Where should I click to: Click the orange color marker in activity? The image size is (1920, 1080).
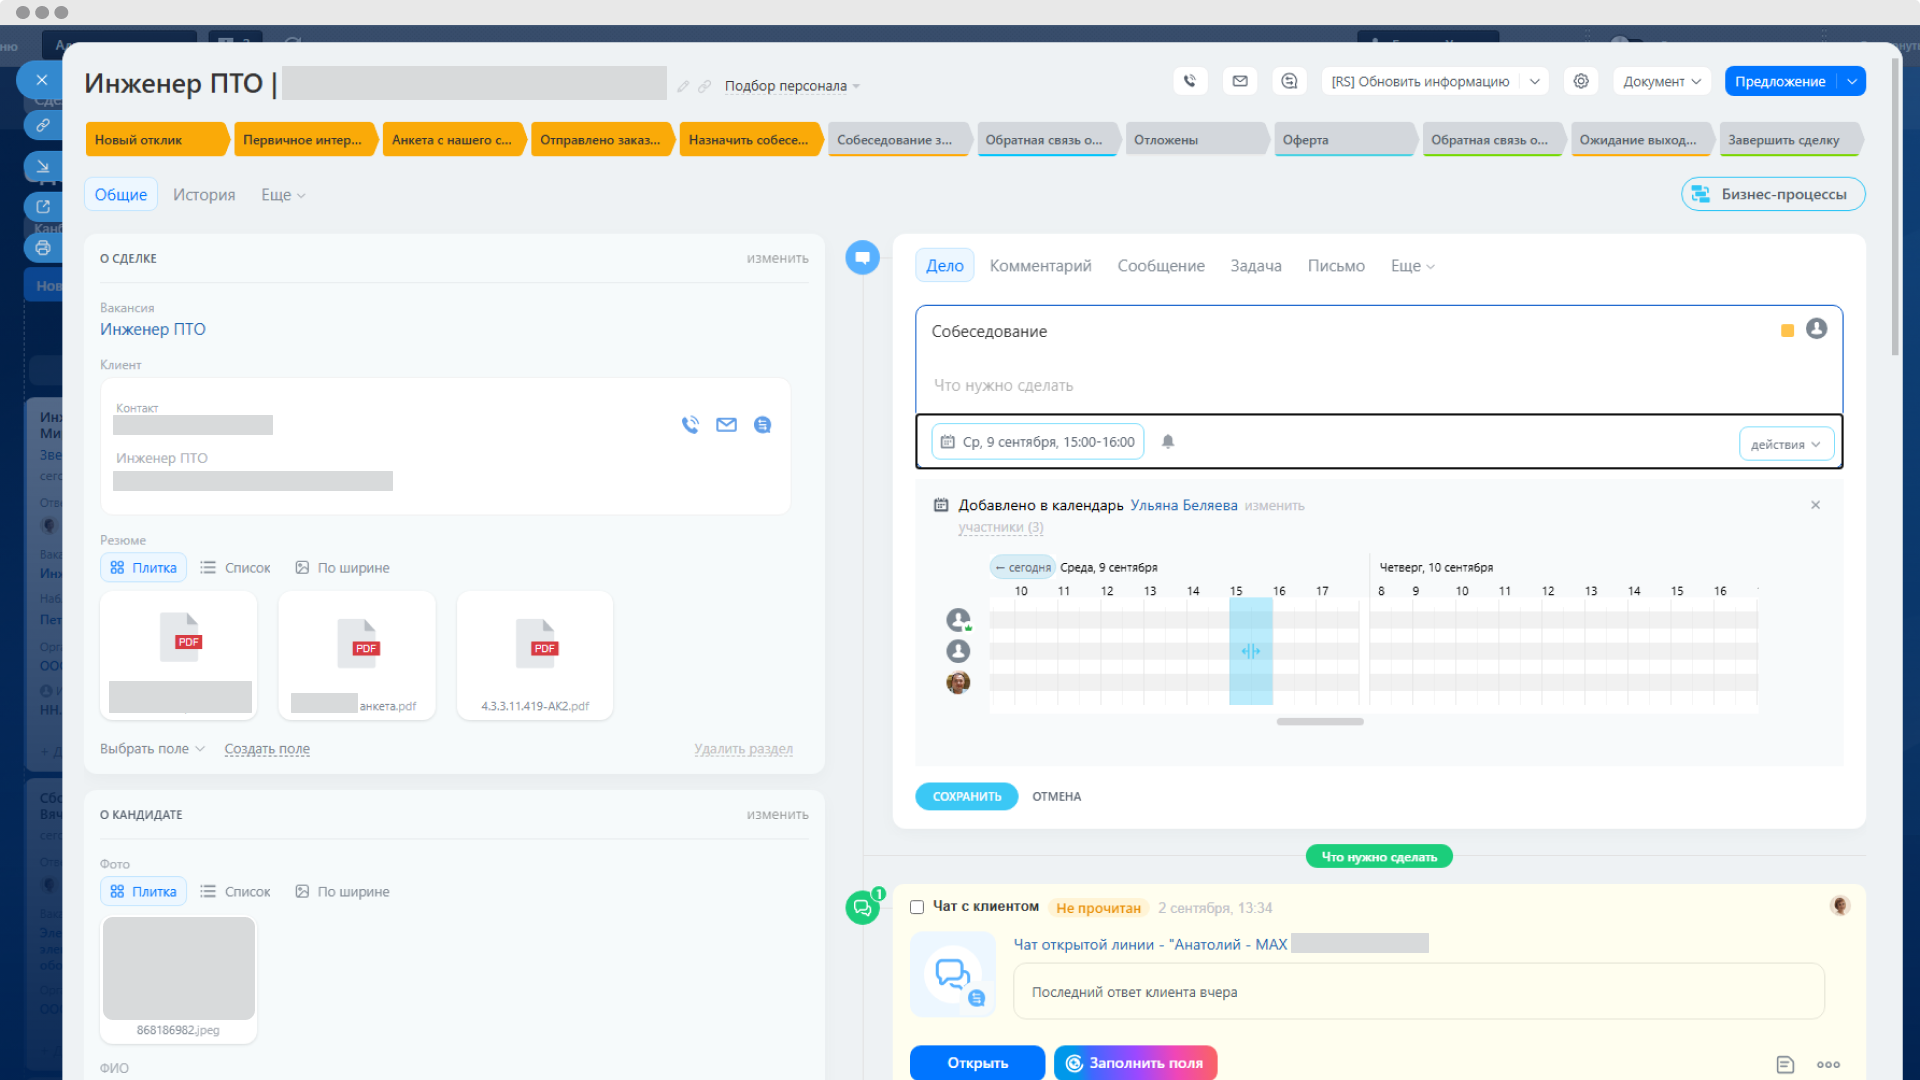tap(1787, 331)
